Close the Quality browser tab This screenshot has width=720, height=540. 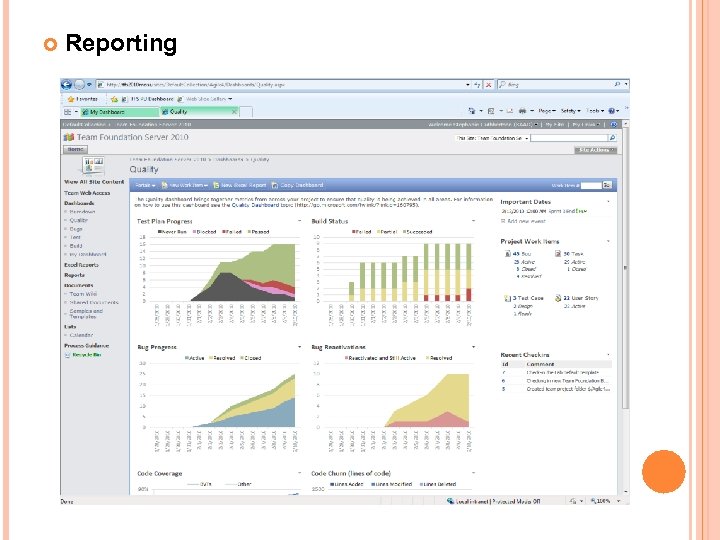point(234,112)
